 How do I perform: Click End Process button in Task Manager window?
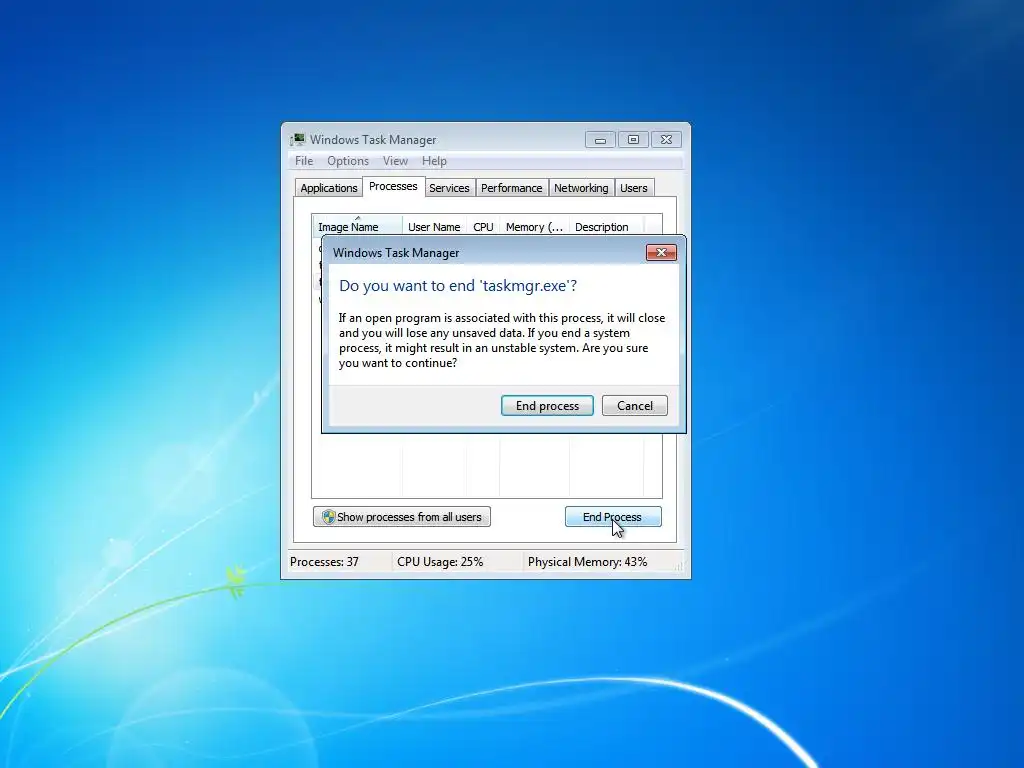pos(613,517)
